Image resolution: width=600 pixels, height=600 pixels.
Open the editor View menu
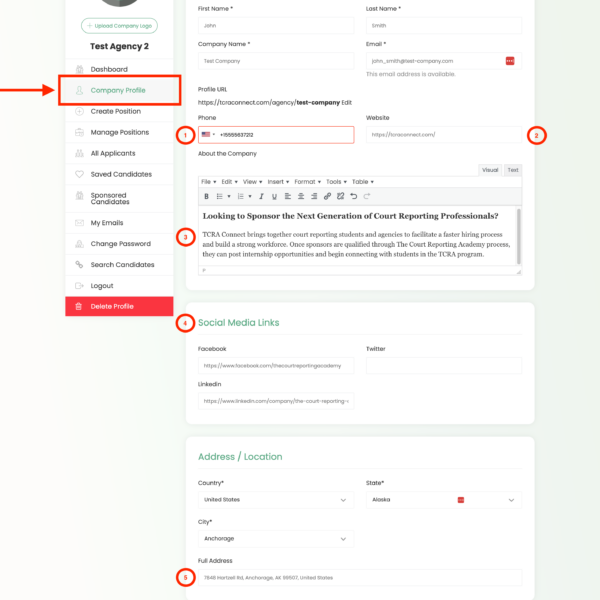tap(252, 182)
